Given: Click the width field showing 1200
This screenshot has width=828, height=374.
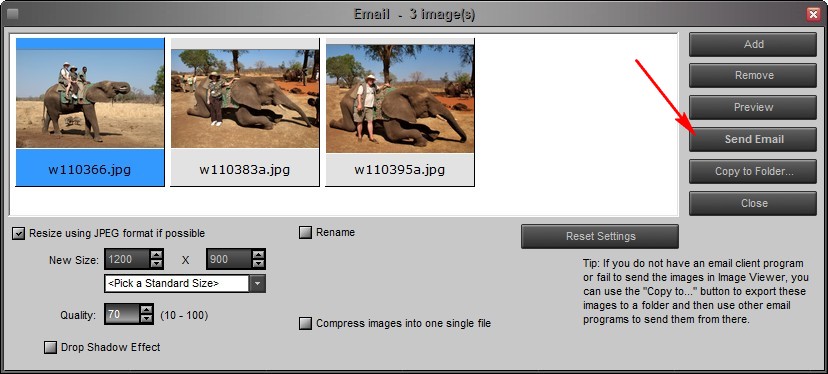Looking at the screenshot, I should pyautogui.click(x=127, y=259).
